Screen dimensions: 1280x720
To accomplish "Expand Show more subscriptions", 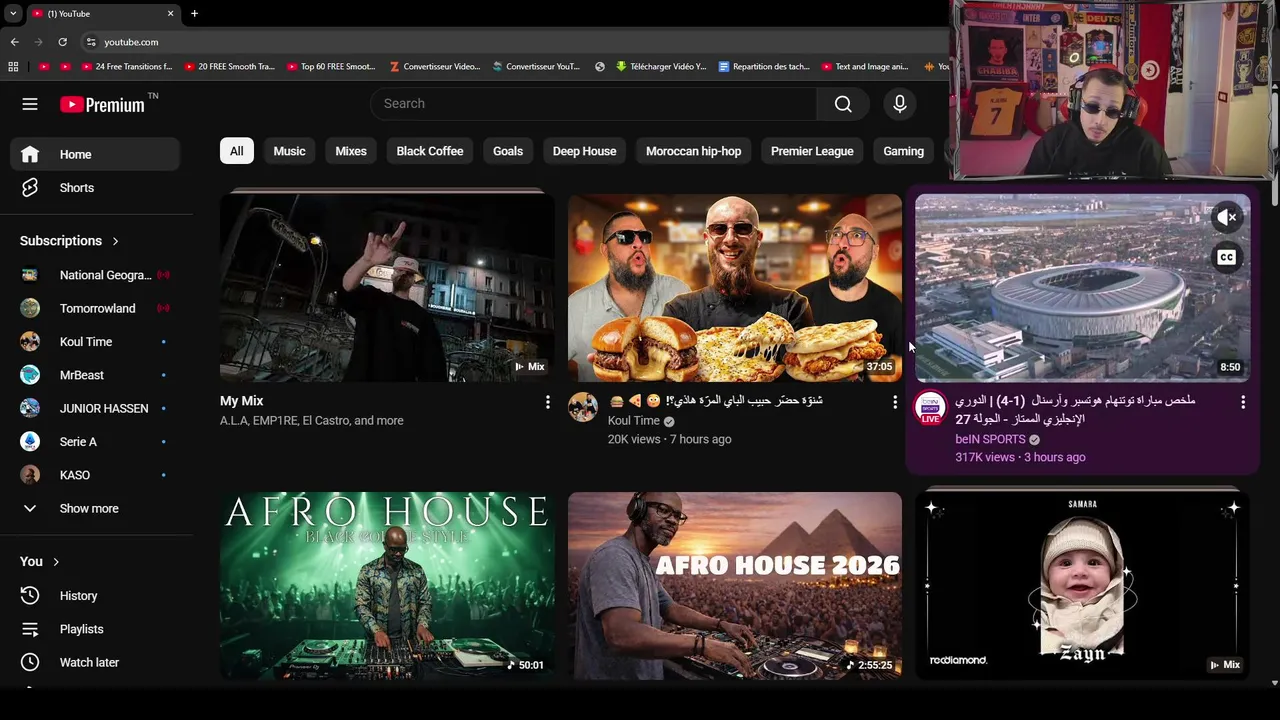I will point(95,508).
